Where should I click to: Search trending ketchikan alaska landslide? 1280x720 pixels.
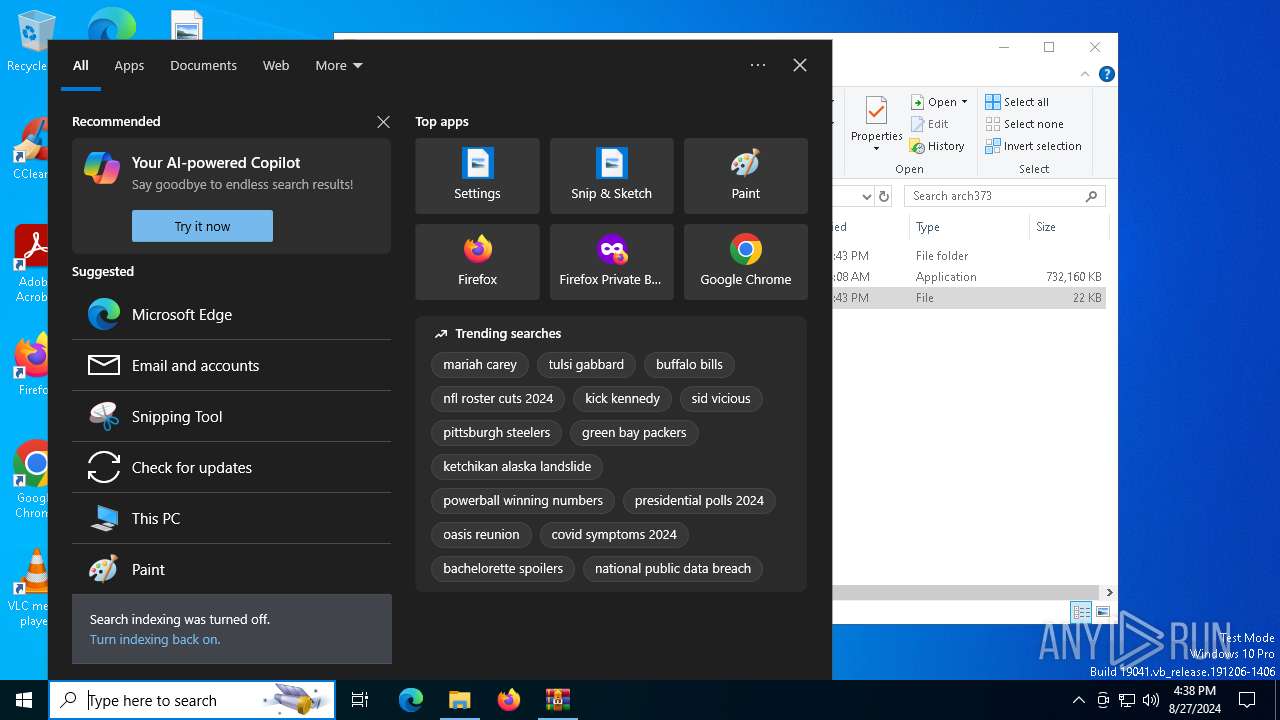coord(517,467)
